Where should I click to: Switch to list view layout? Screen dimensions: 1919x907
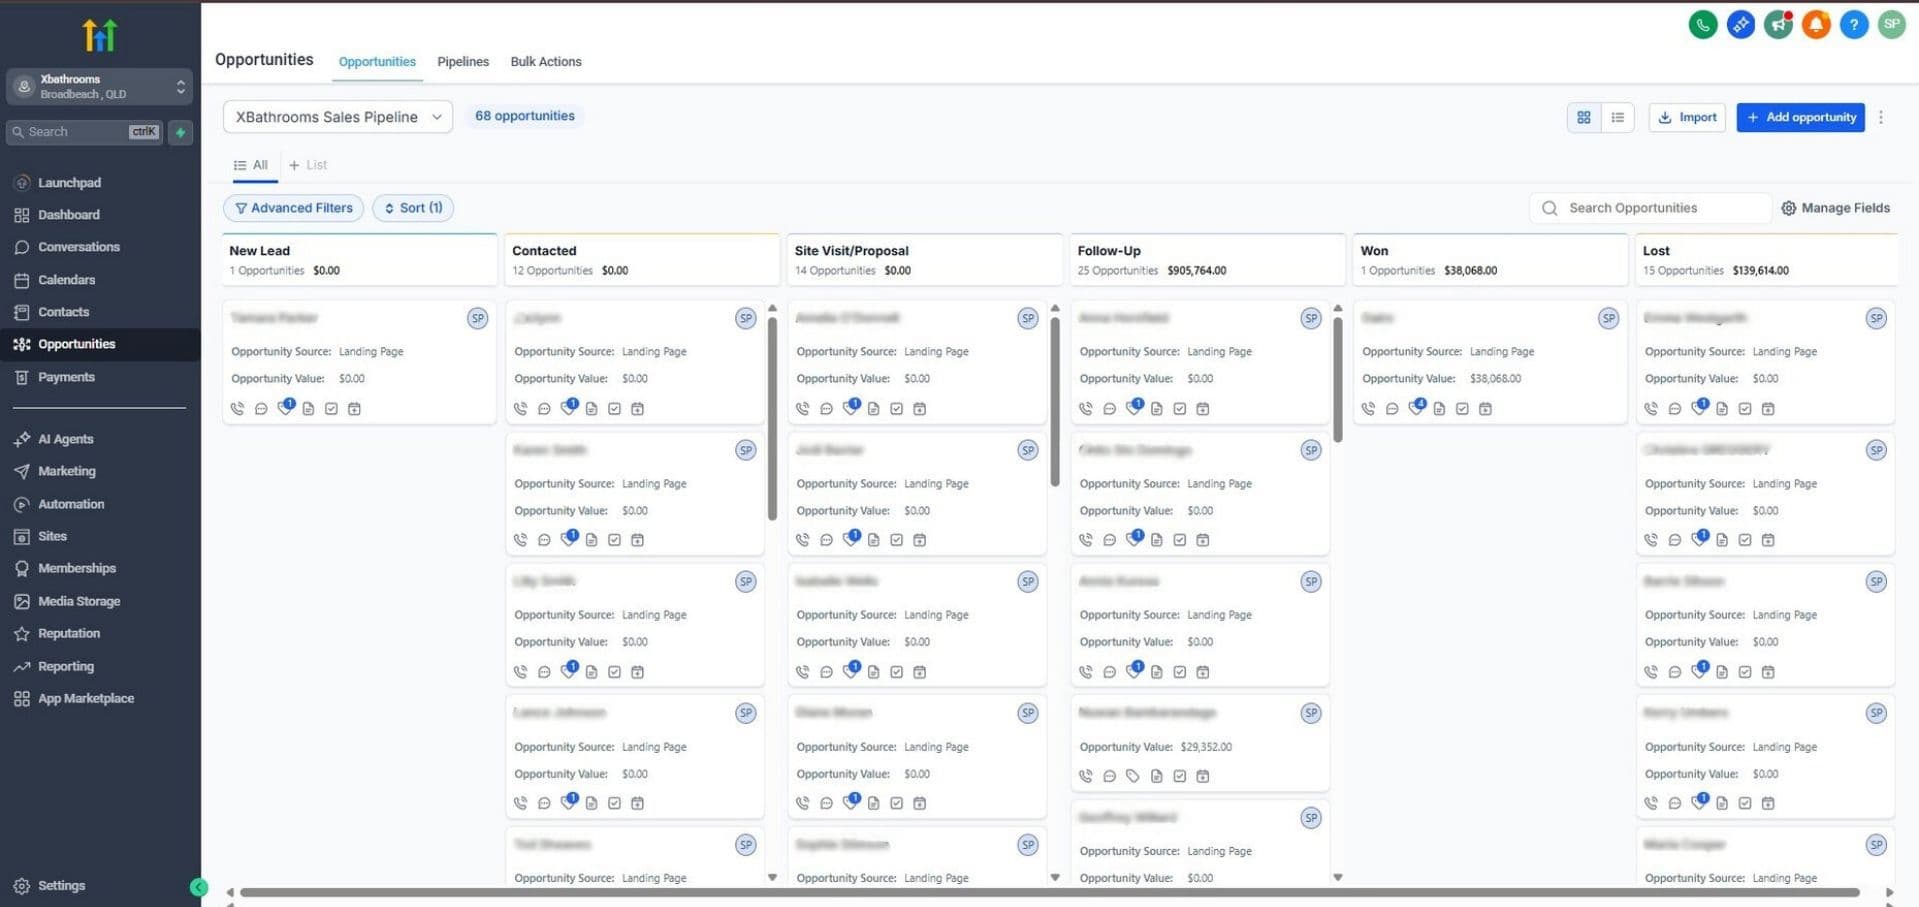pyautogui.click(x=1617, y=117)
